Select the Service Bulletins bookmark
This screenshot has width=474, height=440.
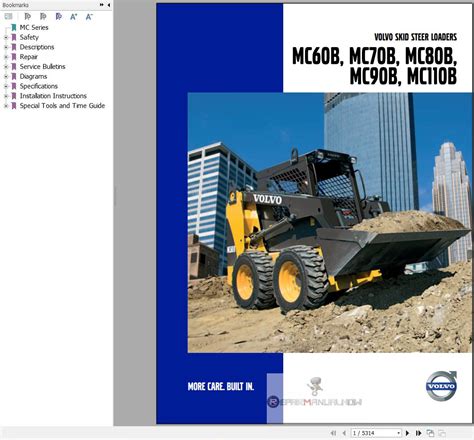(x=42, y=67)
